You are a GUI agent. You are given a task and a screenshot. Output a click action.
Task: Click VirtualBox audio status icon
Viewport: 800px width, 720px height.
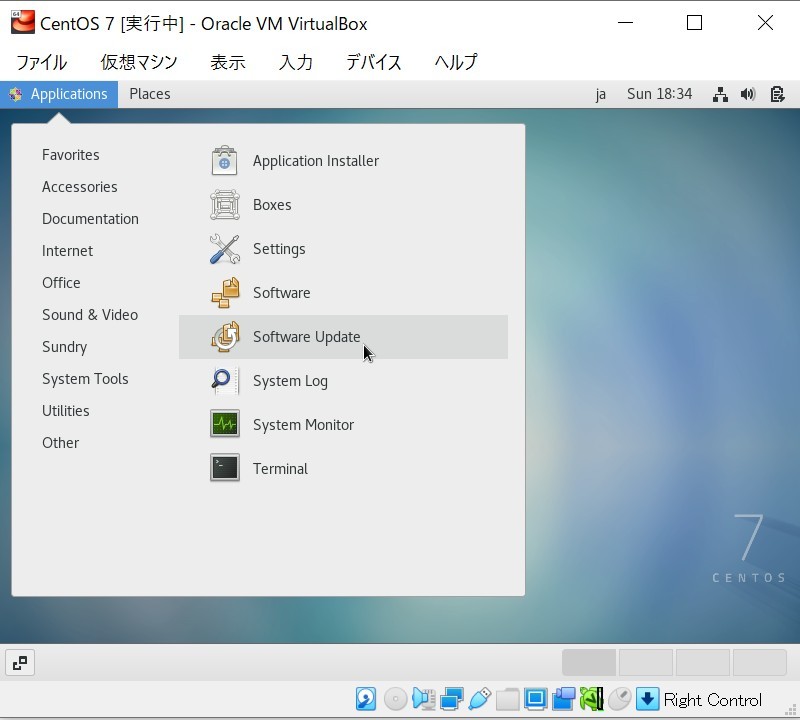[x=423, y=699]
